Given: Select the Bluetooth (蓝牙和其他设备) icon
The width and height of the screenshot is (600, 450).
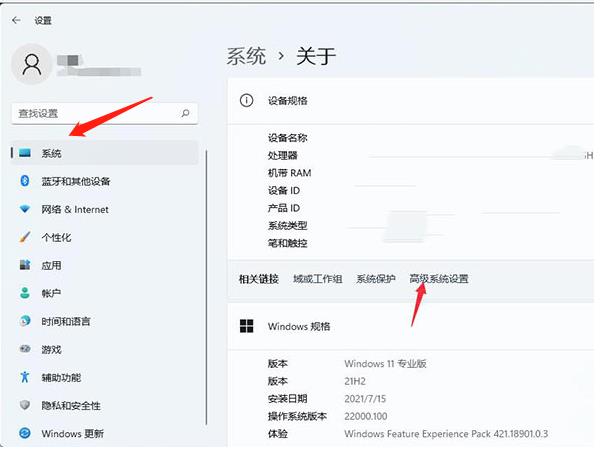Looking at the screenshot, I should (26, 181).
